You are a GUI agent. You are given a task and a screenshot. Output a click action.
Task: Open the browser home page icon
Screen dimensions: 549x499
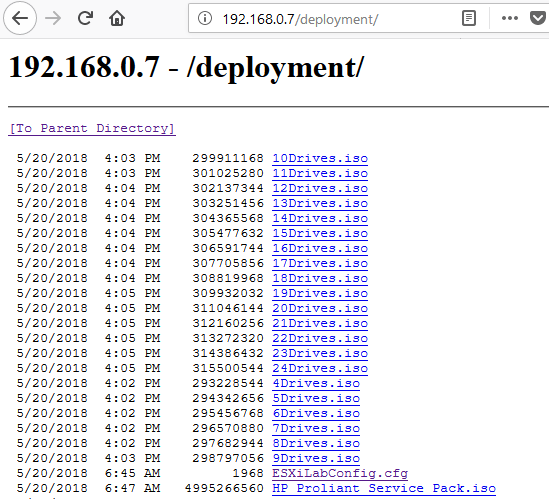117,18
